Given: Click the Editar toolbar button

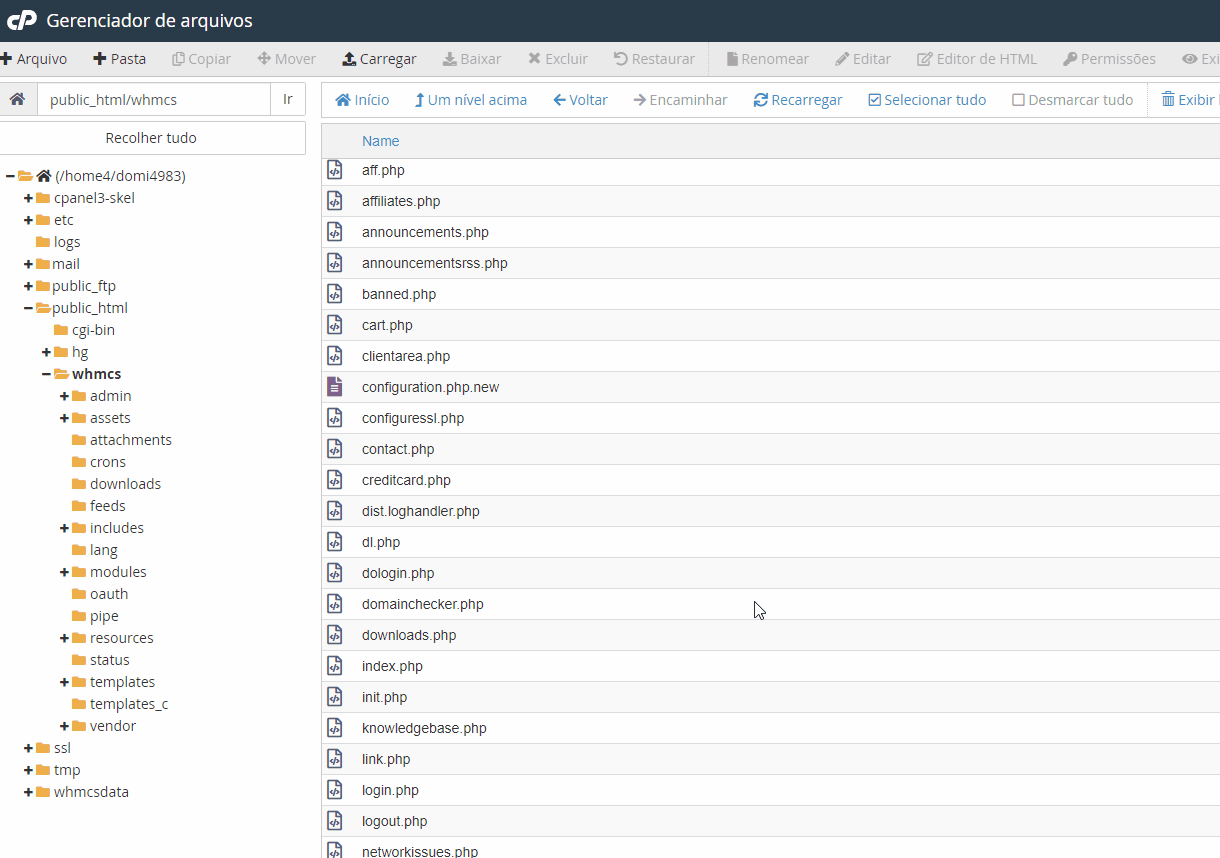Looking at the screenshot, I should tap(863, 59).
